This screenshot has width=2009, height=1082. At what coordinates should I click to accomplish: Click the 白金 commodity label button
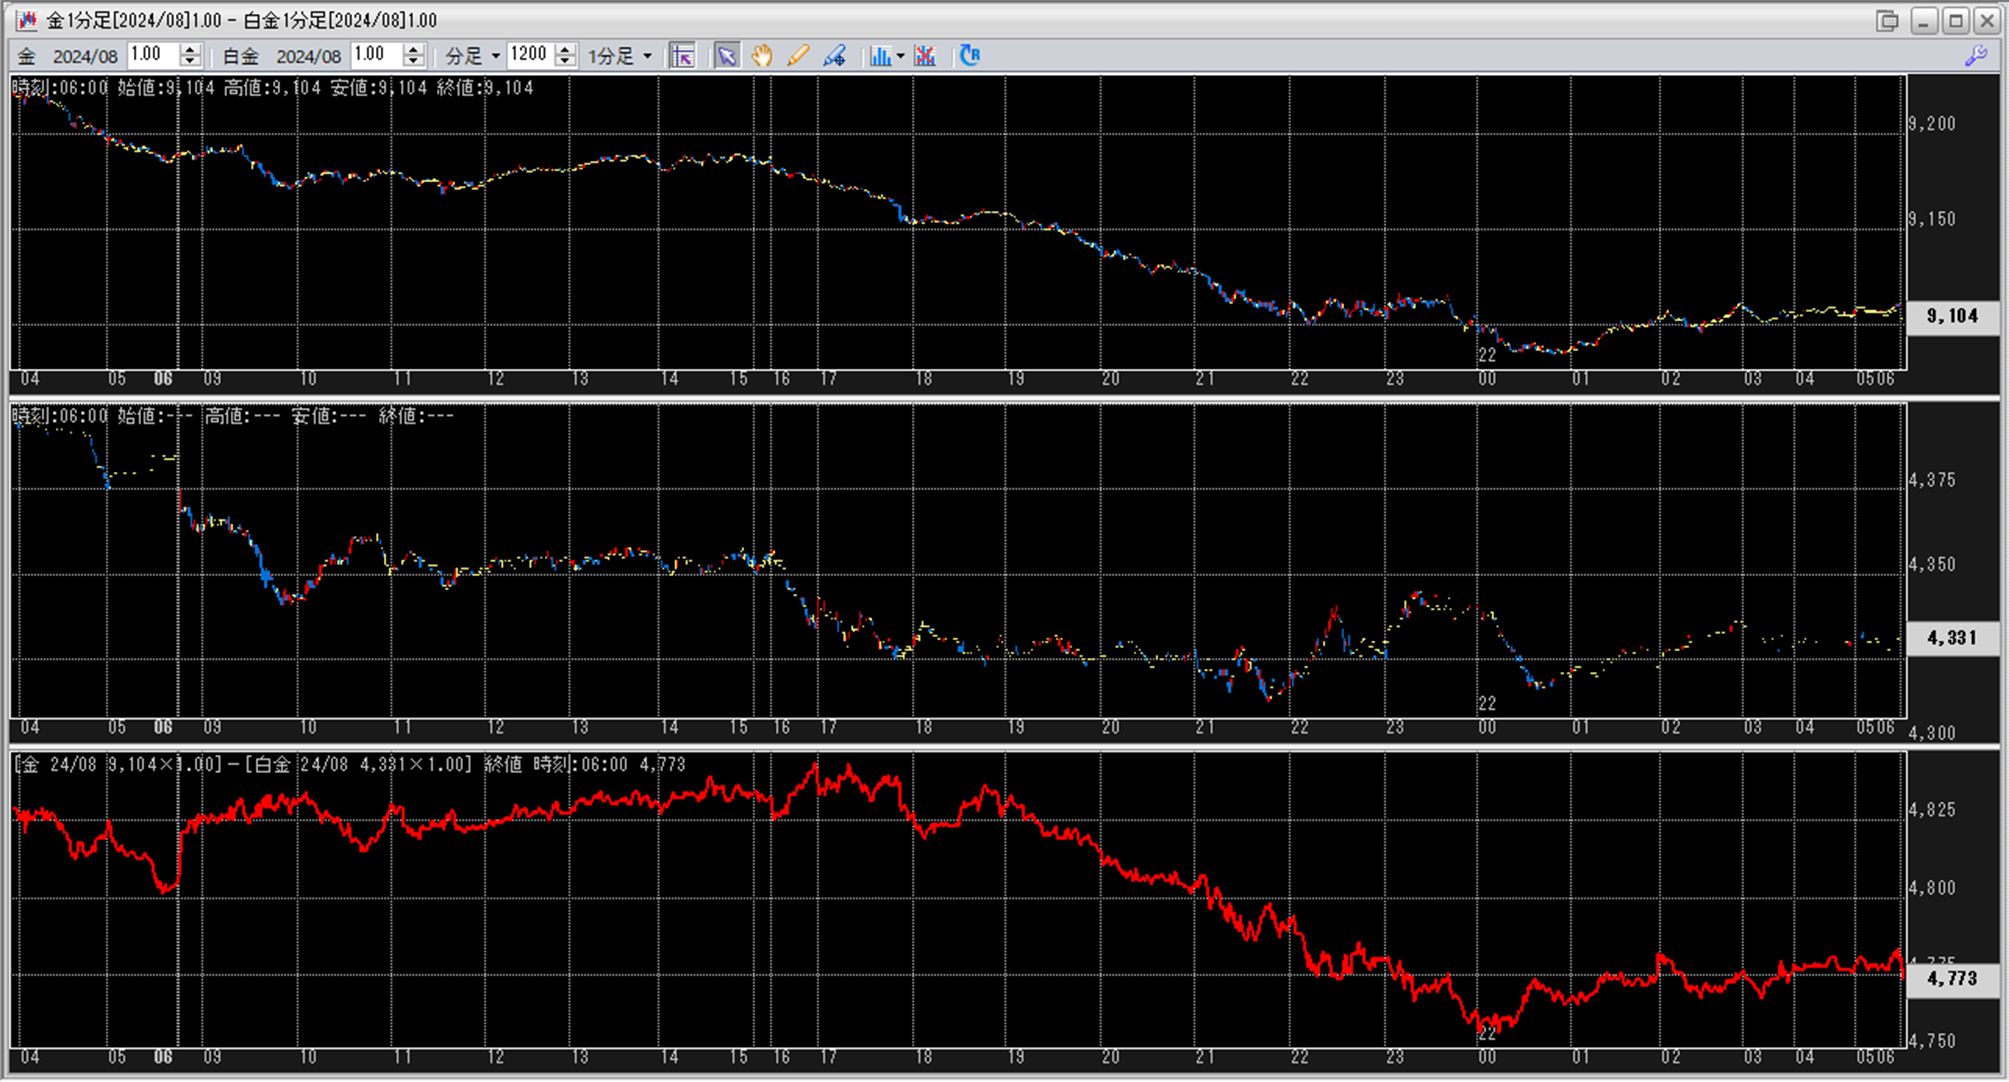[x=240, y=56]
